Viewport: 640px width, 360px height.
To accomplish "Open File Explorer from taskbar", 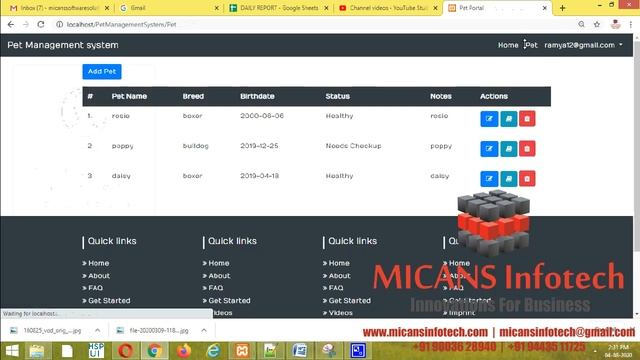I will click(x=37, y=351).
